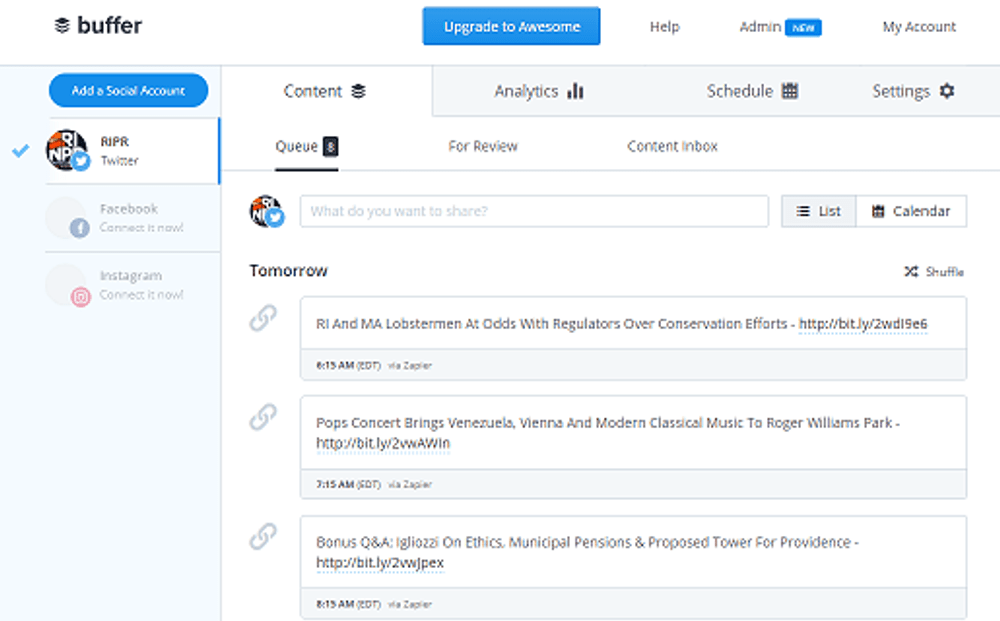Image resolution: width=1000 pixels, height=621 pixels.
Task: Go to the For Review sub-tab
Action: pyautogui.click(x=483, y=146)
